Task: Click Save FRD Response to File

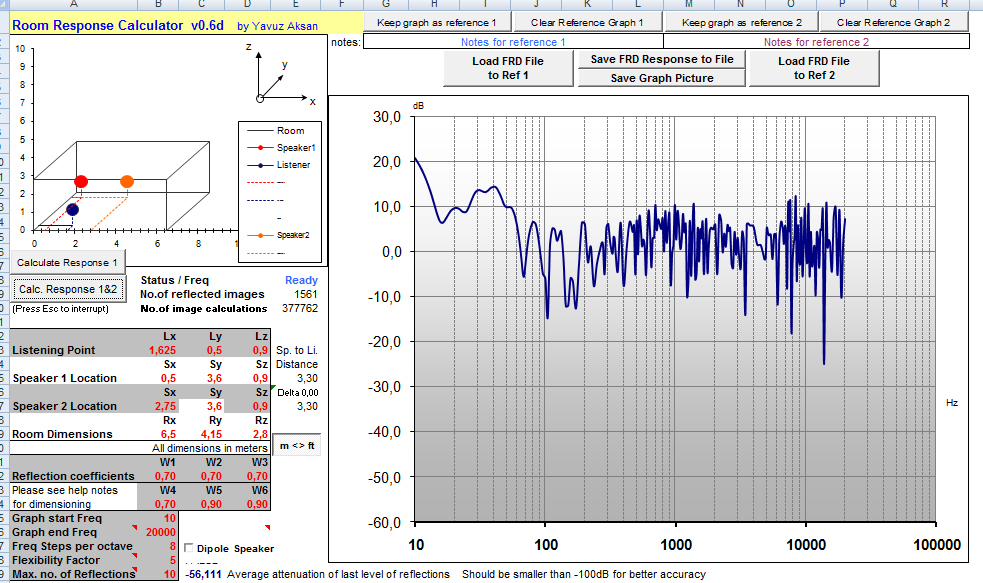Action: tap(661, 59)
